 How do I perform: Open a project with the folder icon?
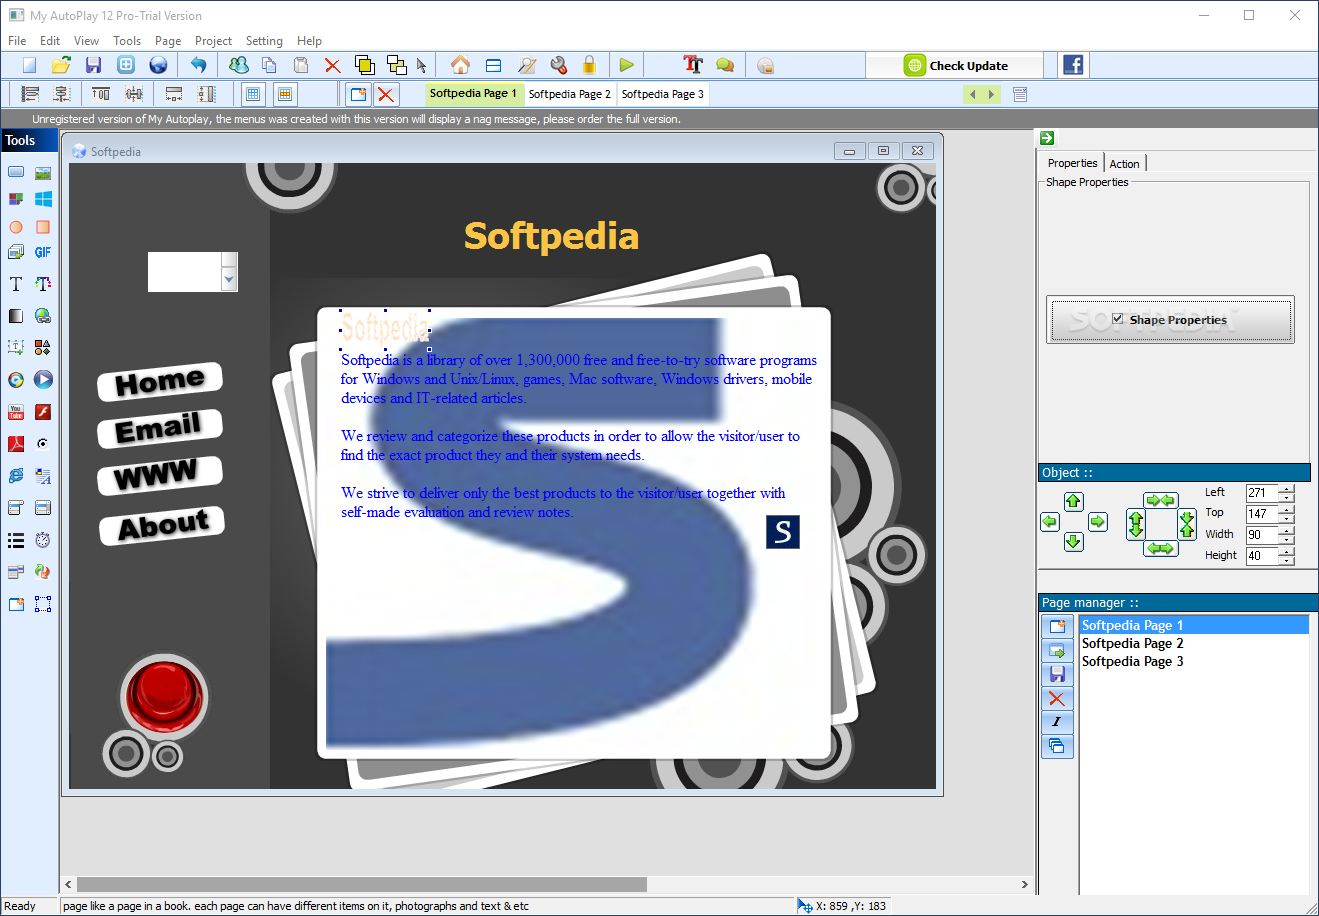click(x=61, y=65)
